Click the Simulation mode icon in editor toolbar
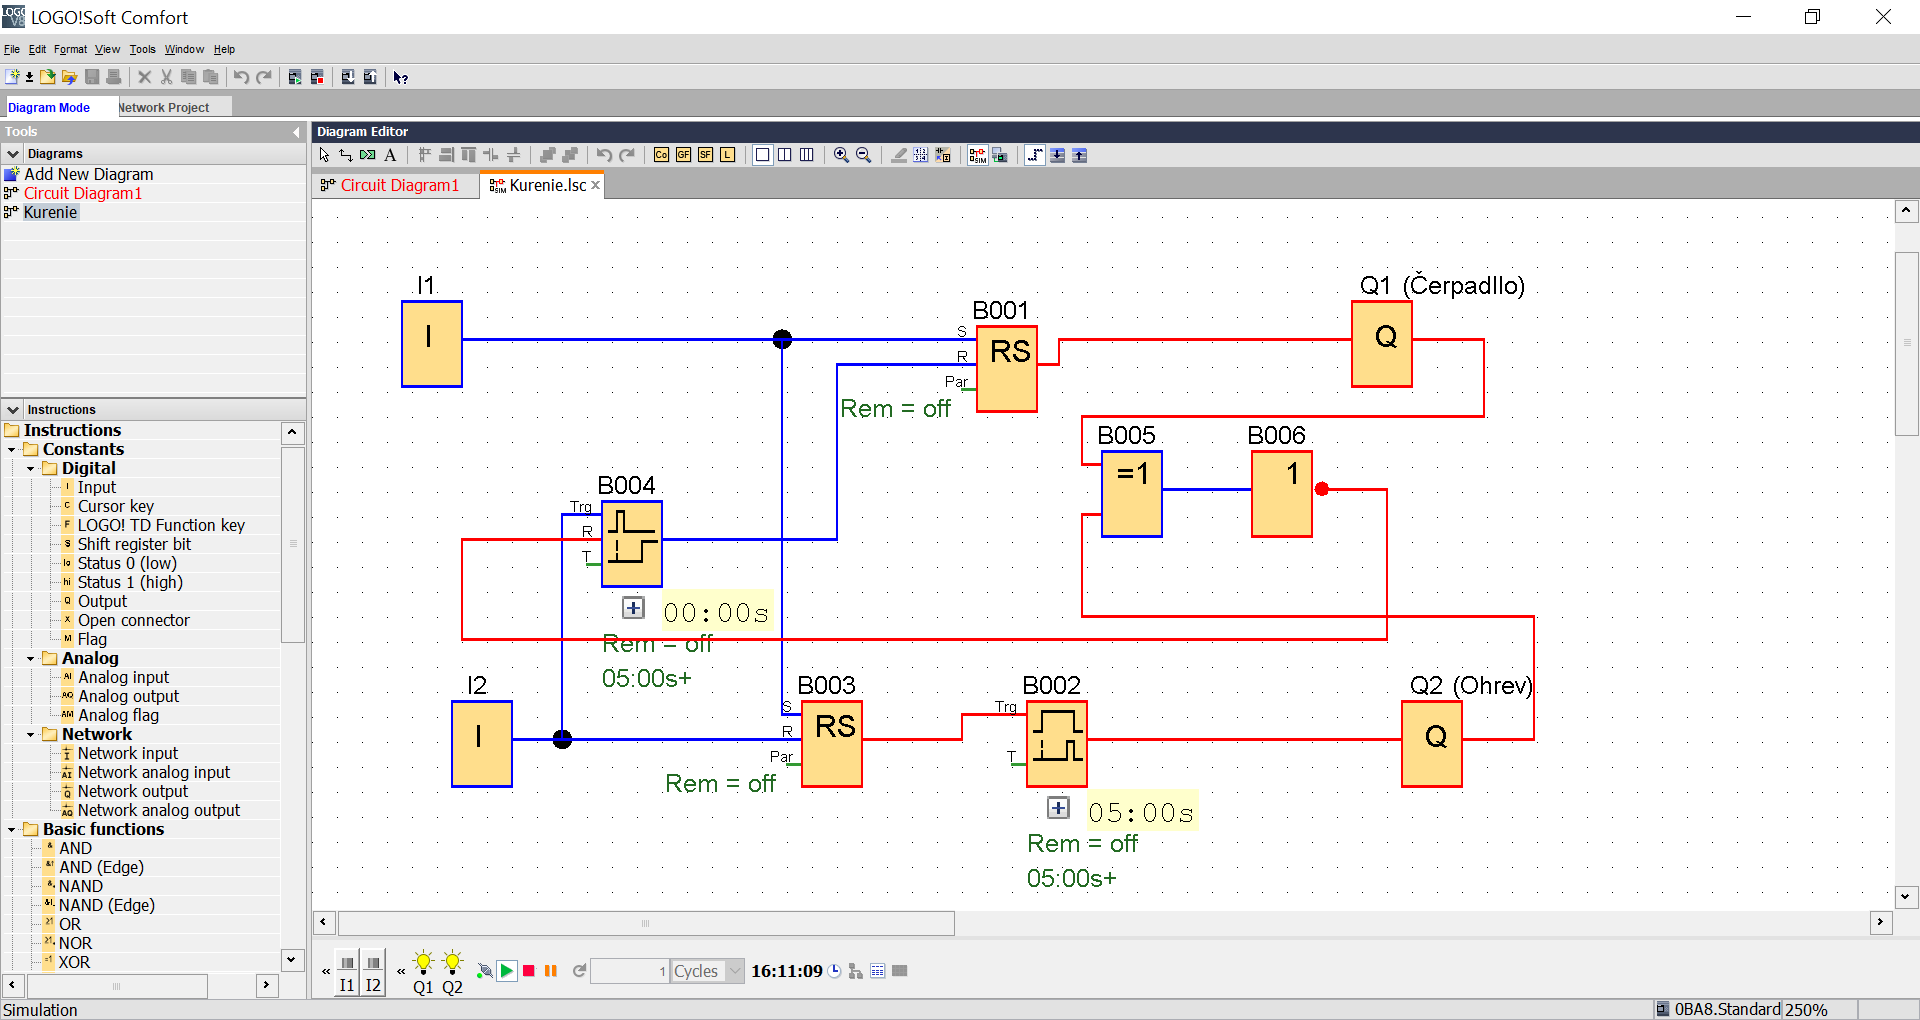Viewport: 1920px width, 1020px height. coord(977,155)
